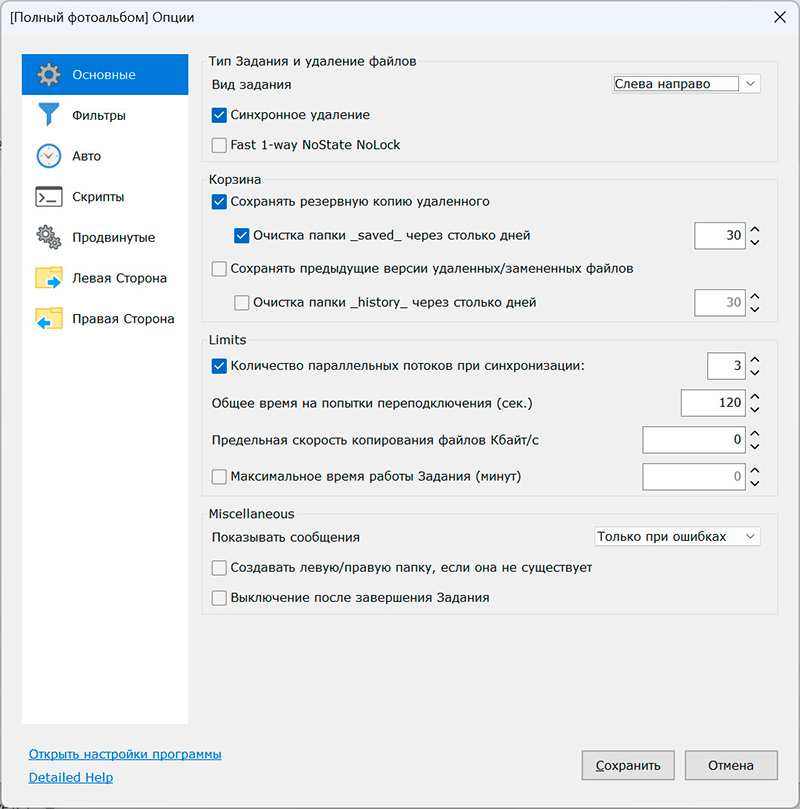Image resolution: width=800 pixels, height=809 pixels.
Task: Disable the Синхронное удаление checkbox
Action: (220, 115)
